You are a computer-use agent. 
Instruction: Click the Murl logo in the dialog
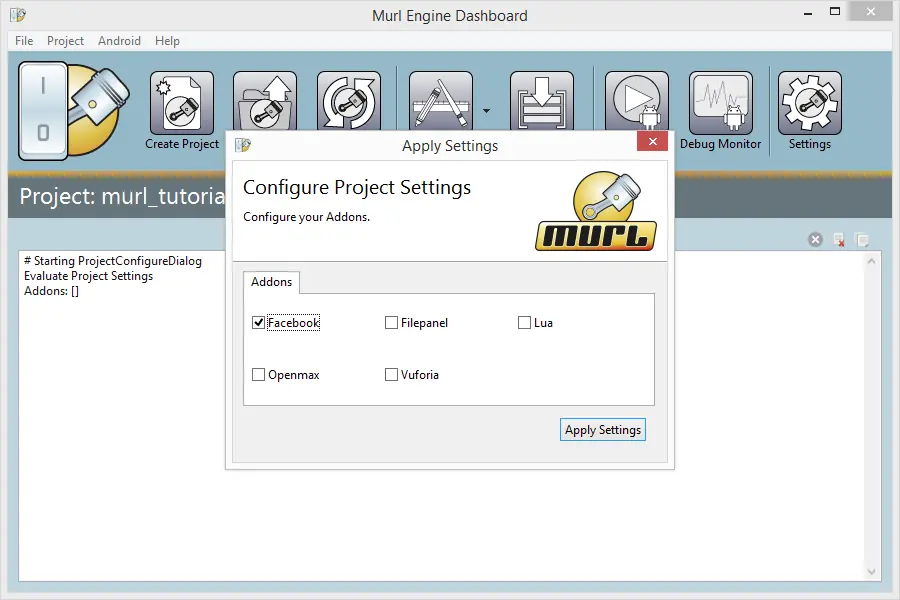tap(596, 211)
